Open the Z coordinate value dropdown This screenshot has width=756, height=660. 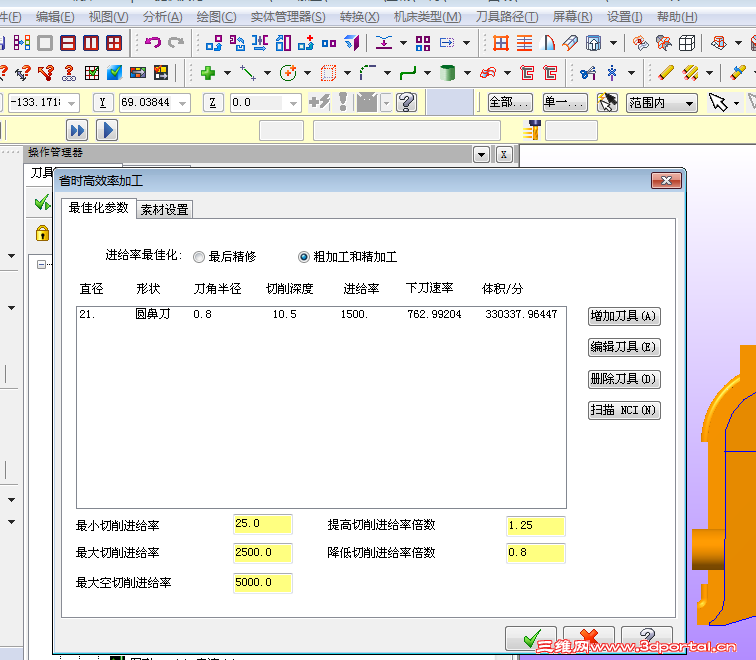(x=293, y=103)
